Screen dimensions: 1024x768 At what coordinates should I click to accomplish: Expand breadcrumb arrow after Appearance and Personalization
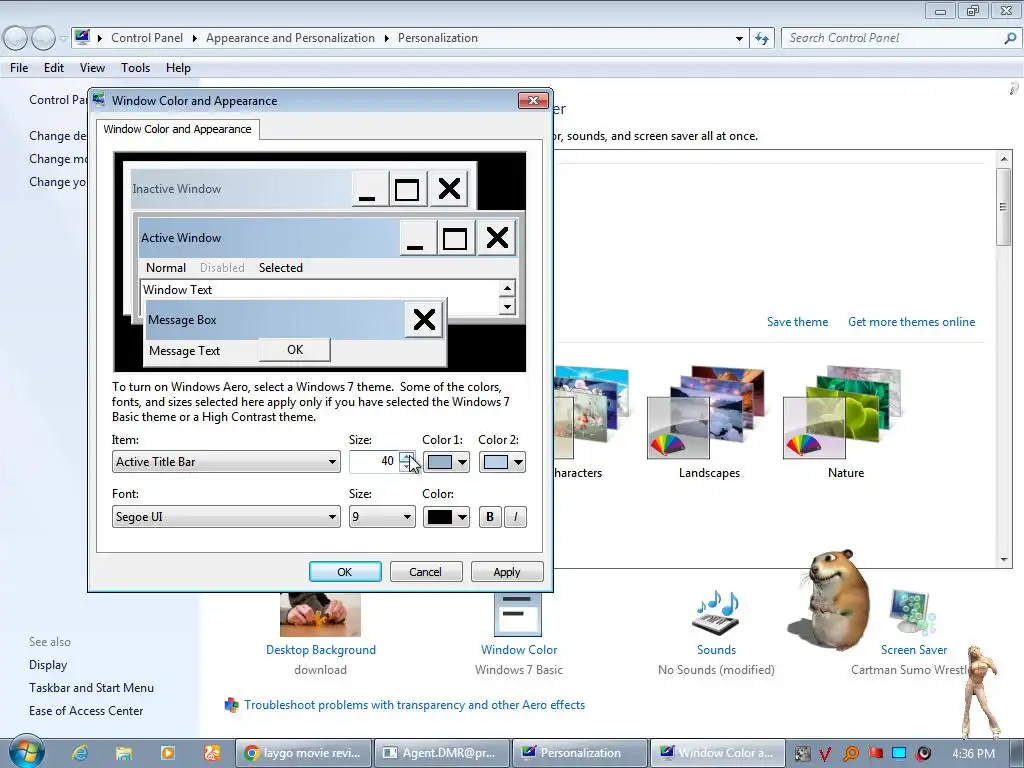point(387,39)
